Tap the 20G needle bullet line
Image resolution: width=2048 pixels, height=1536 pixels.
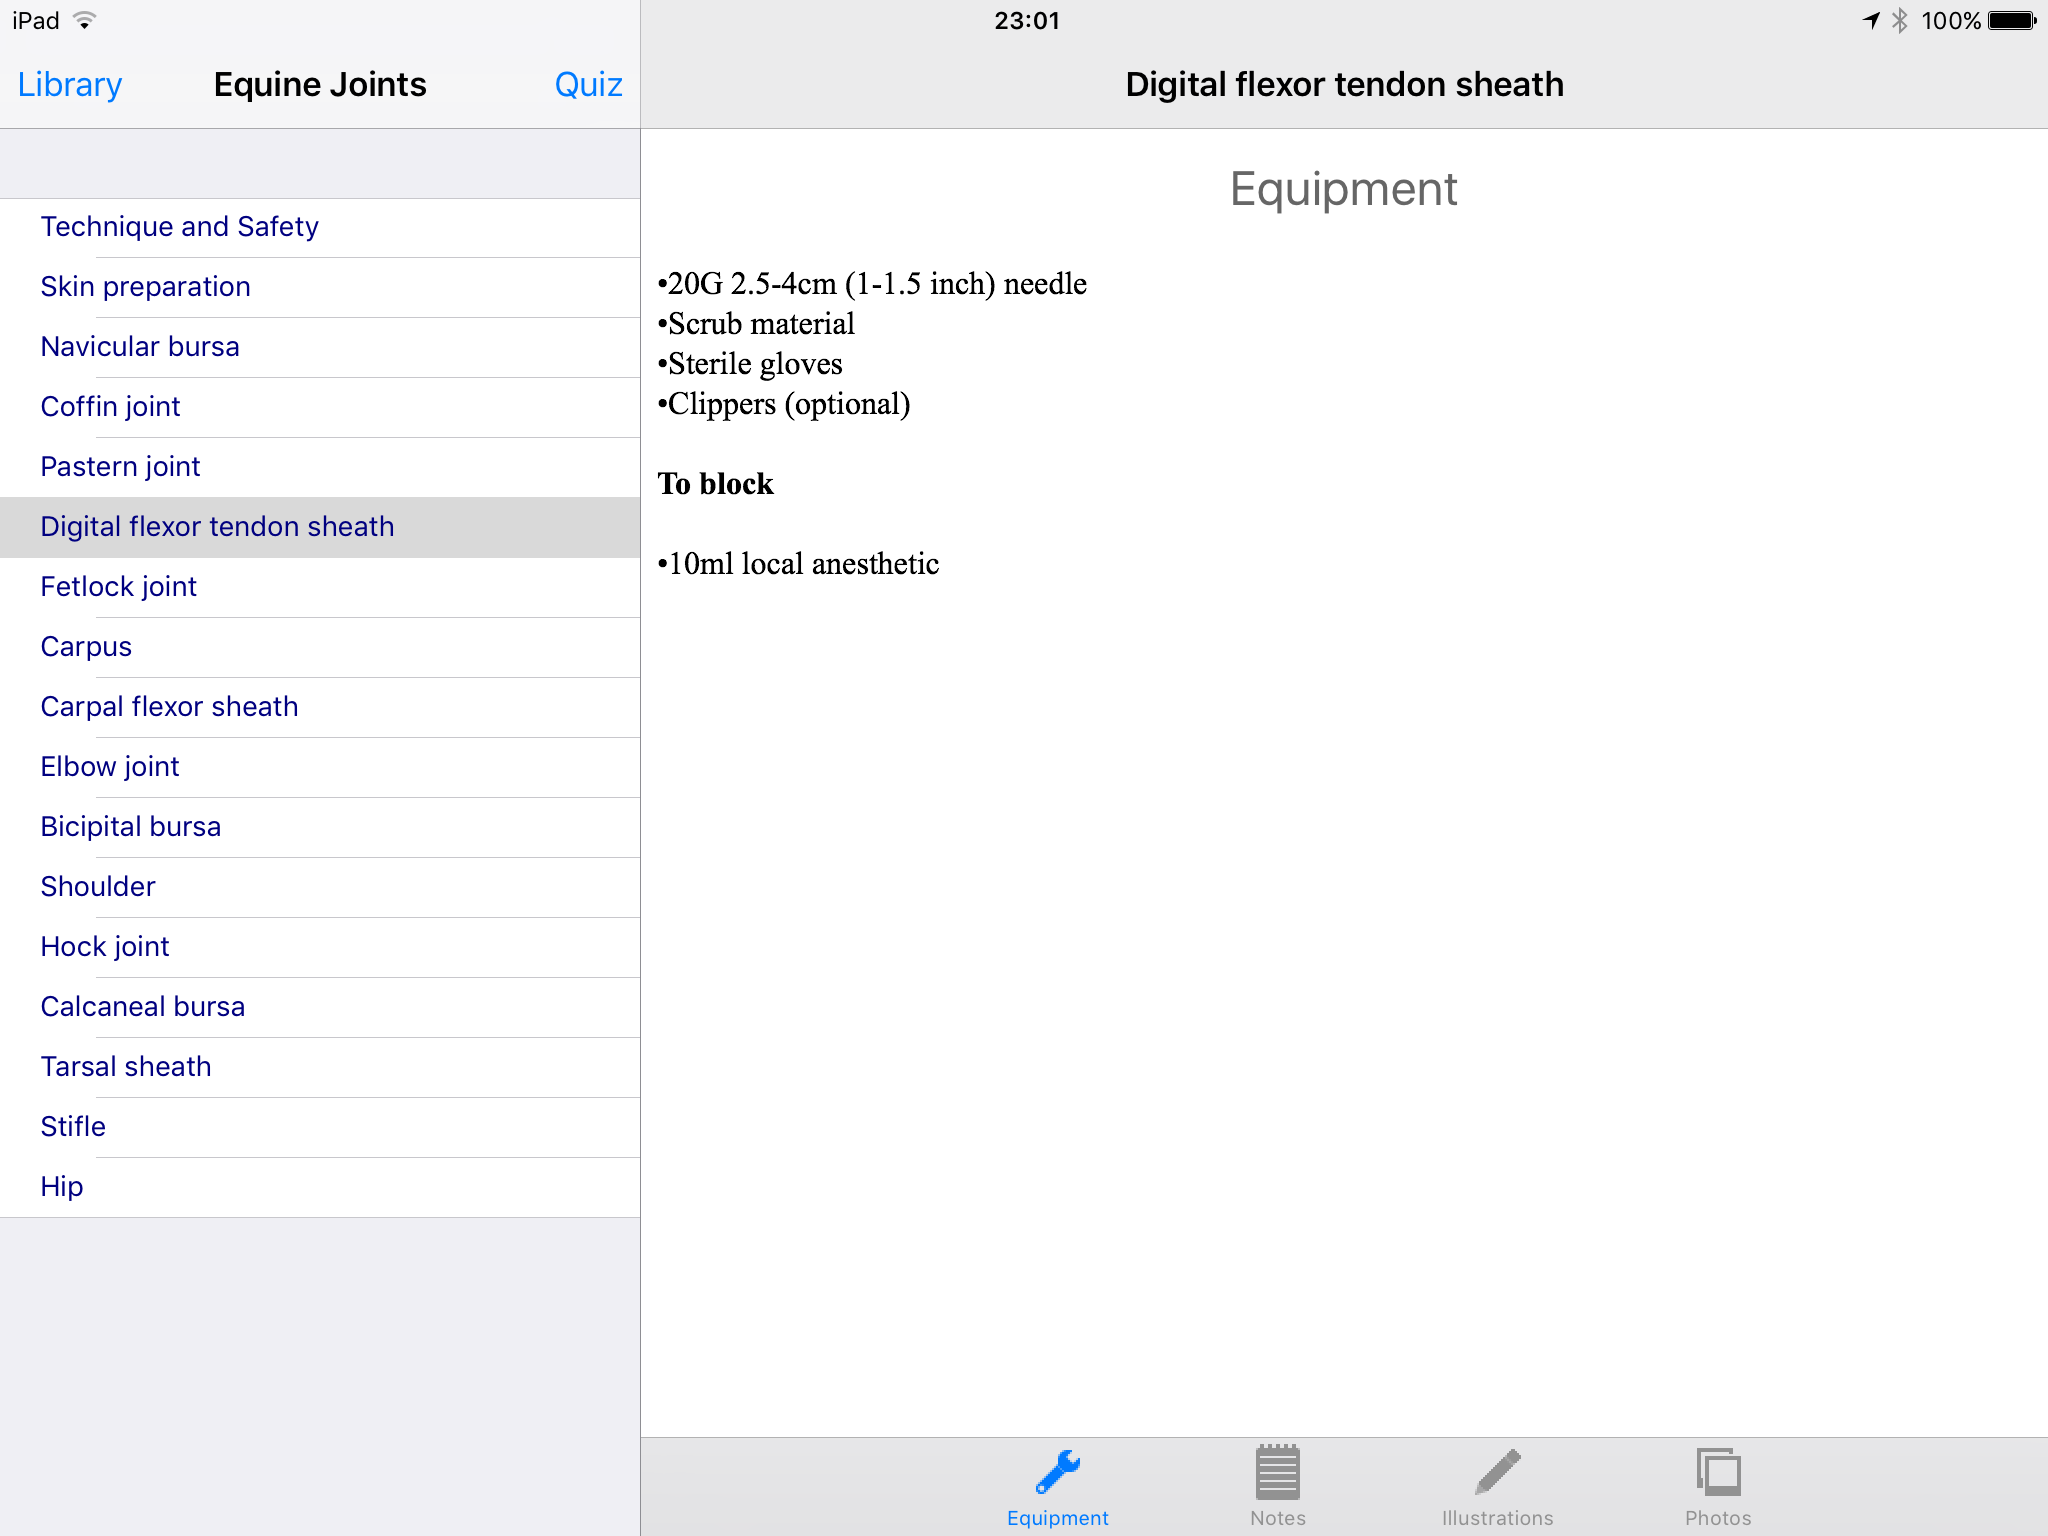(872, 284)
